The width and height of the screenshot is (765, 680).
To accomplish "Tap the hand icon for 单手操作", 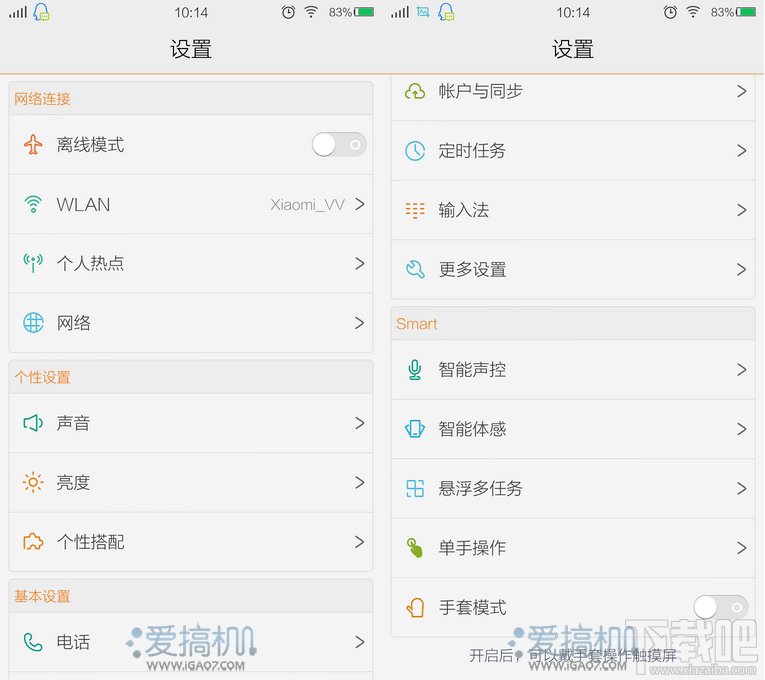I will [415, 548].
